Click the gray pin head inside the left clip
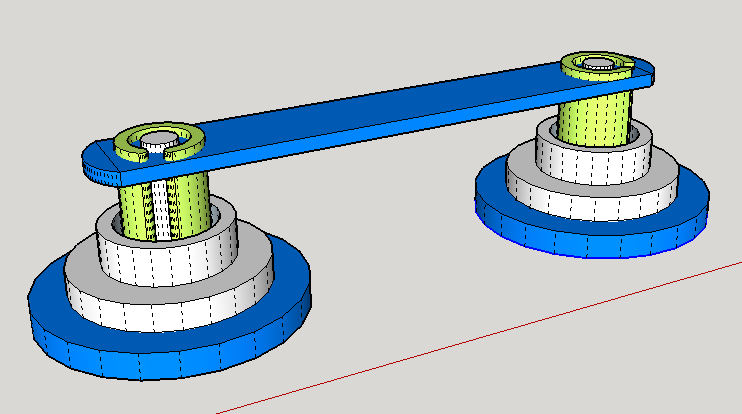742x414 pixels. pos(159,140)
